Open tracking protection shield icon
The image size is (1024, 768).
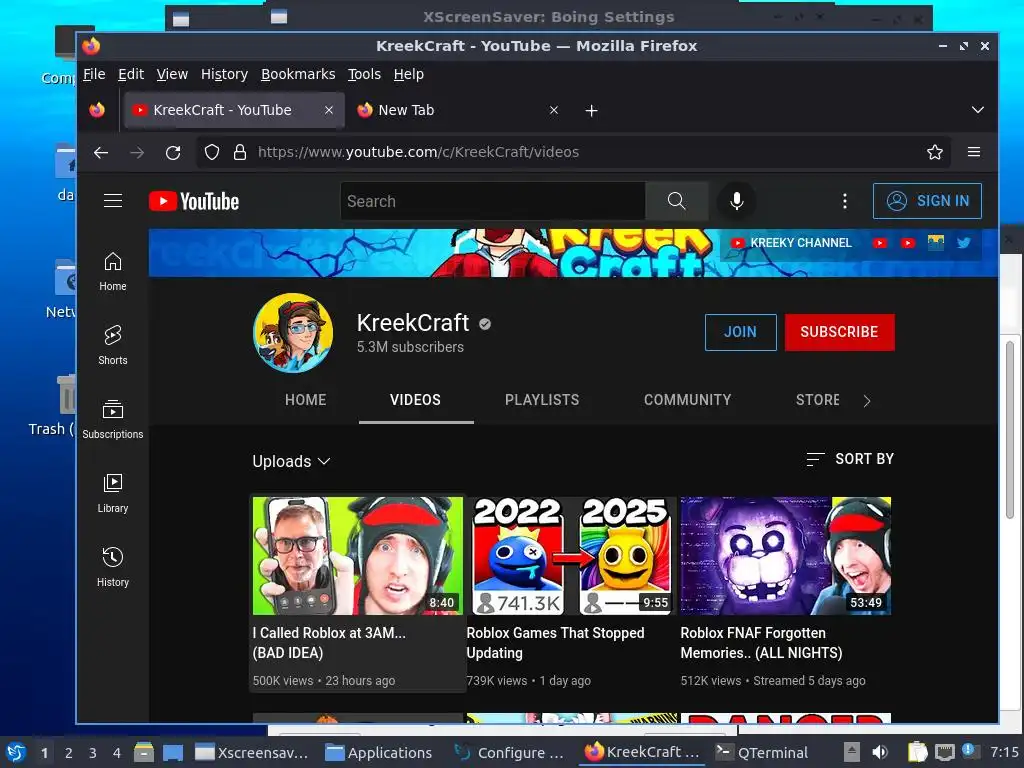[x=212, y=152]
